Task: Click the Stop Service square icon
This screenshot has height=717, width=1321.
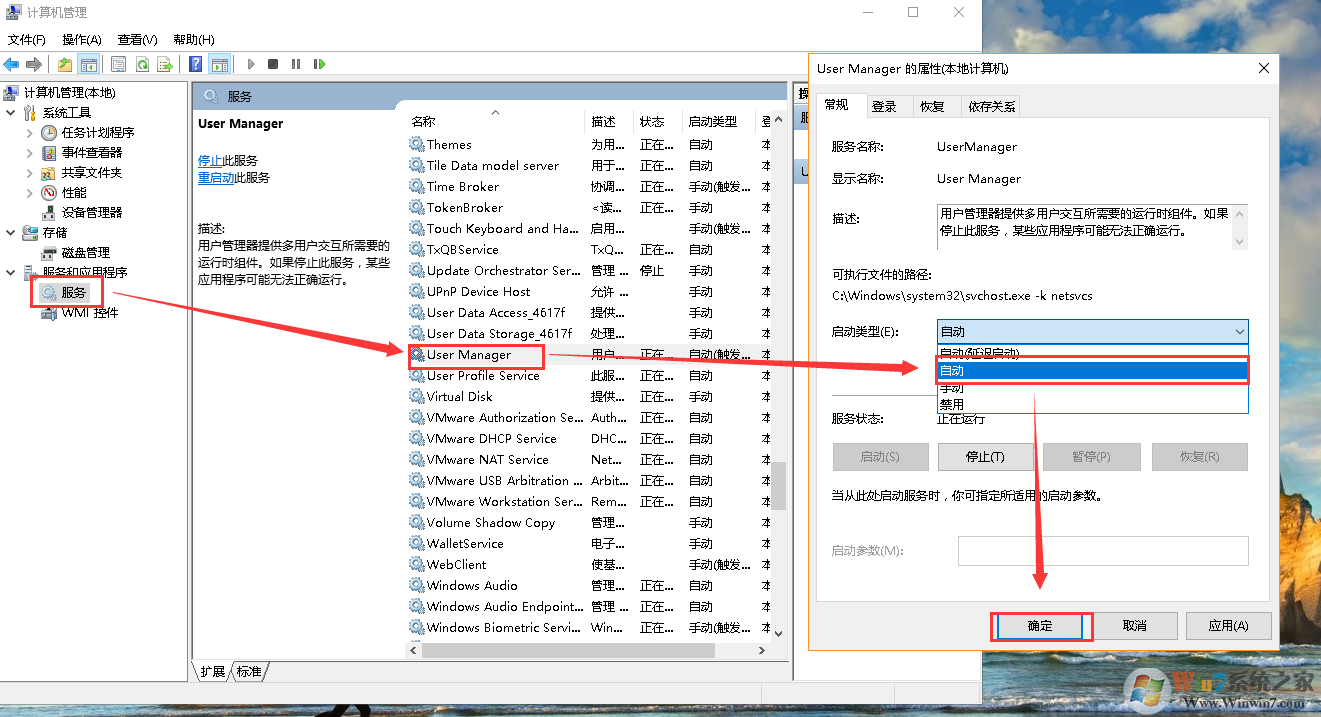Action: point(273,64)
